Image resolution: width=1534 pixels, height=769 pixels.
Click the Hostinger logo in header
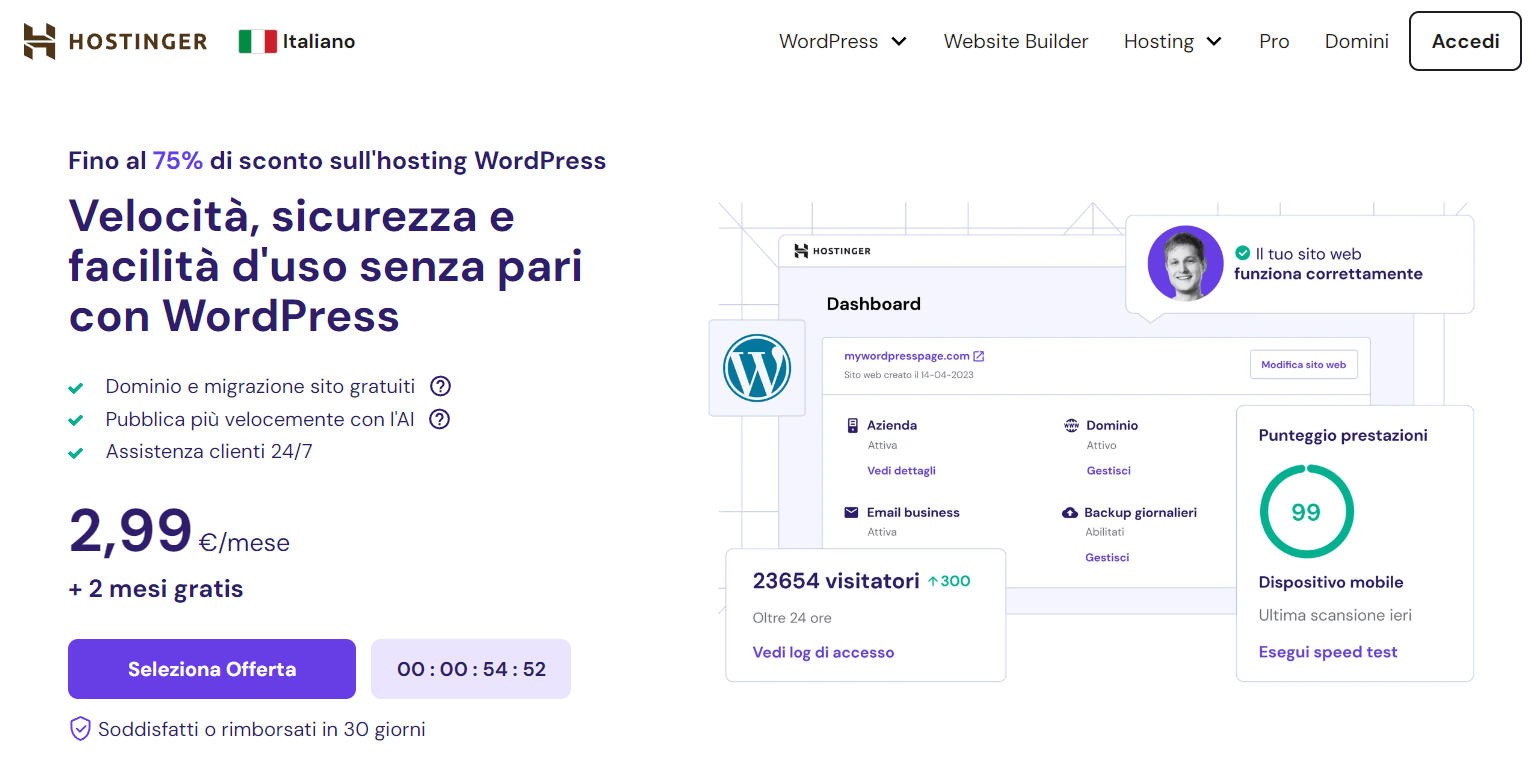115,41
